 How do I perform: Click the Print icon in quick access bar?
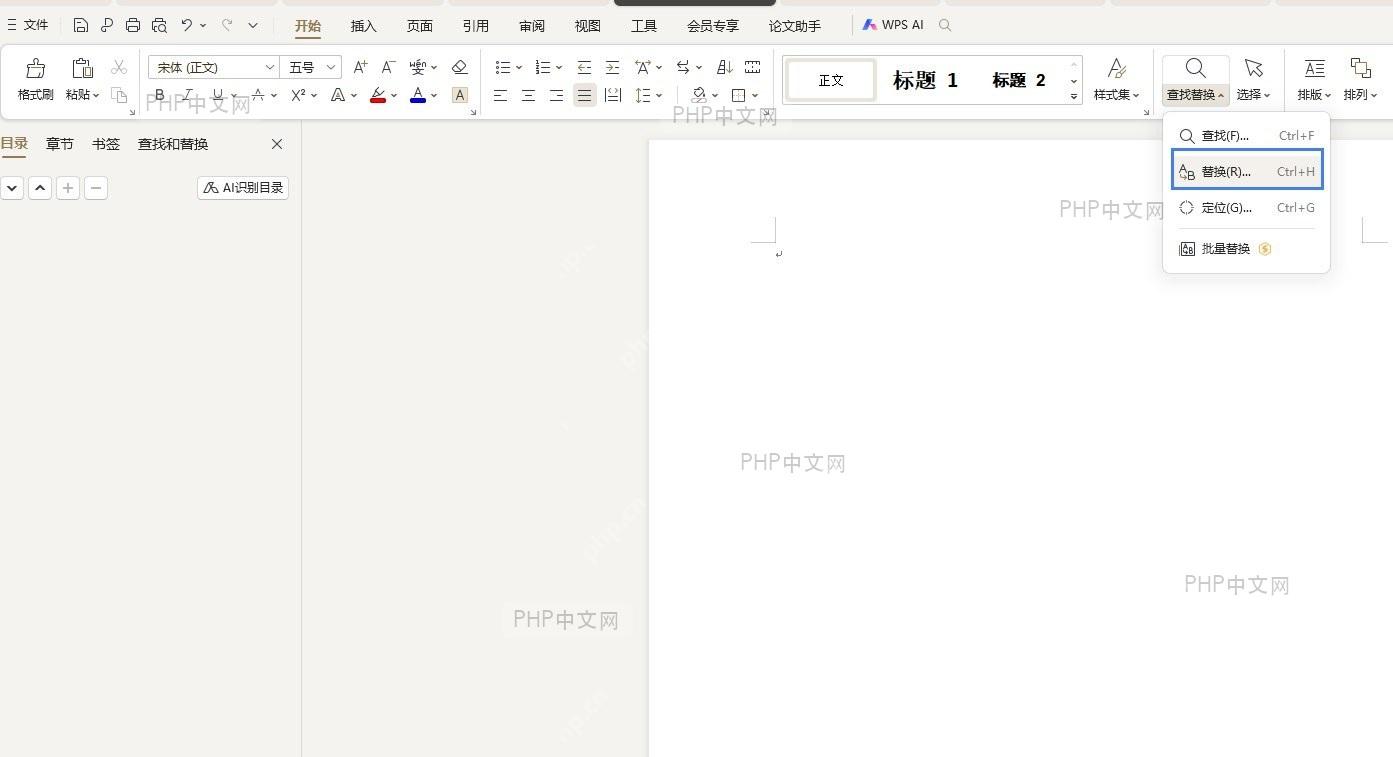click(x=133, y=25)
